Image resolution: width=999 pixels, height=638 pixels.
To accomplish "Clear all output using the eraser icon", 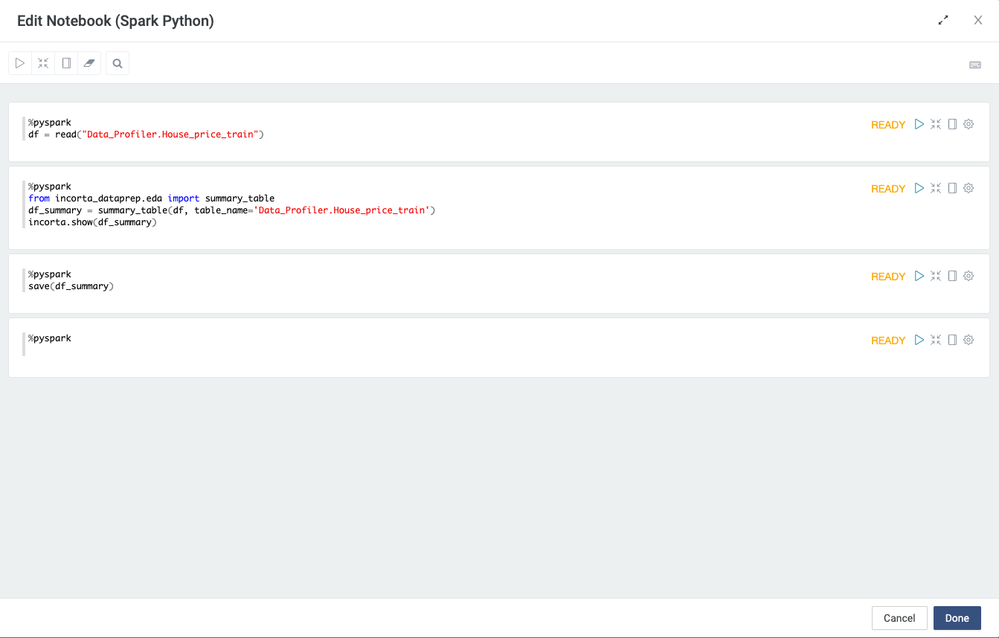I will [x=89, y=63].
